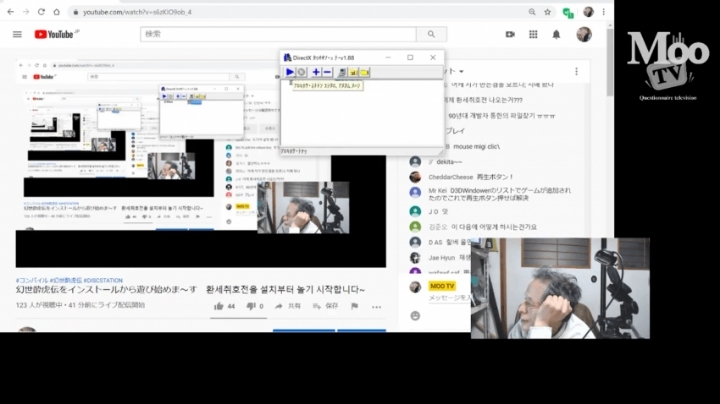Open the Chrome three-dot menu
720x404 pixels.
(x=603, y=12)
